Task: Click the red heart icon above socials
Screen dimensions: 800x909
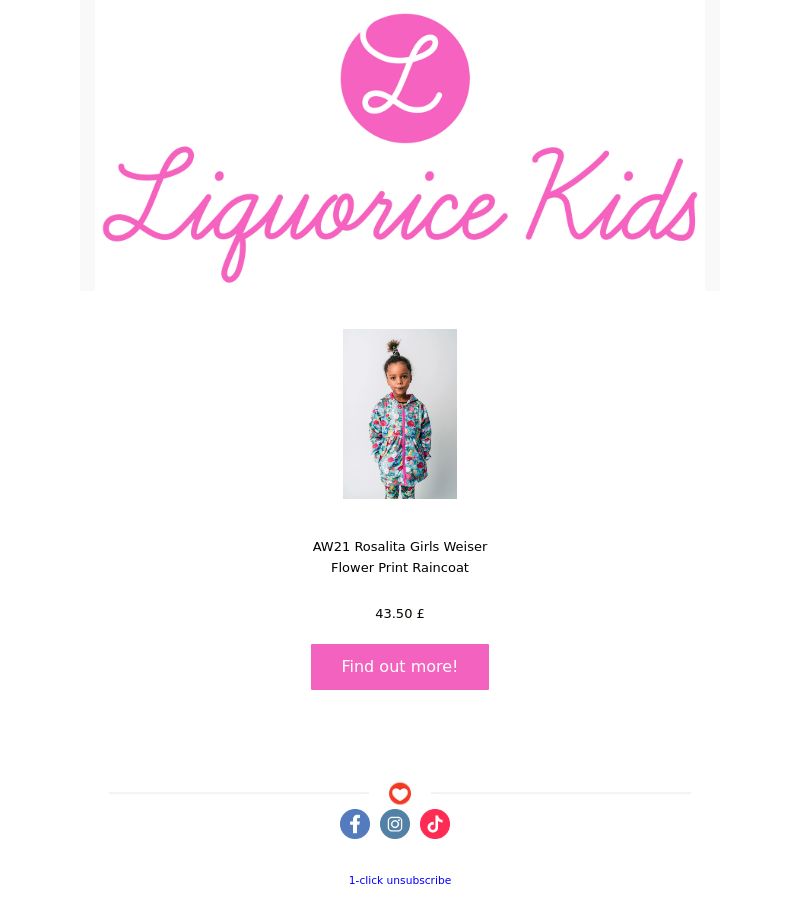Action: tap(400, 793)
